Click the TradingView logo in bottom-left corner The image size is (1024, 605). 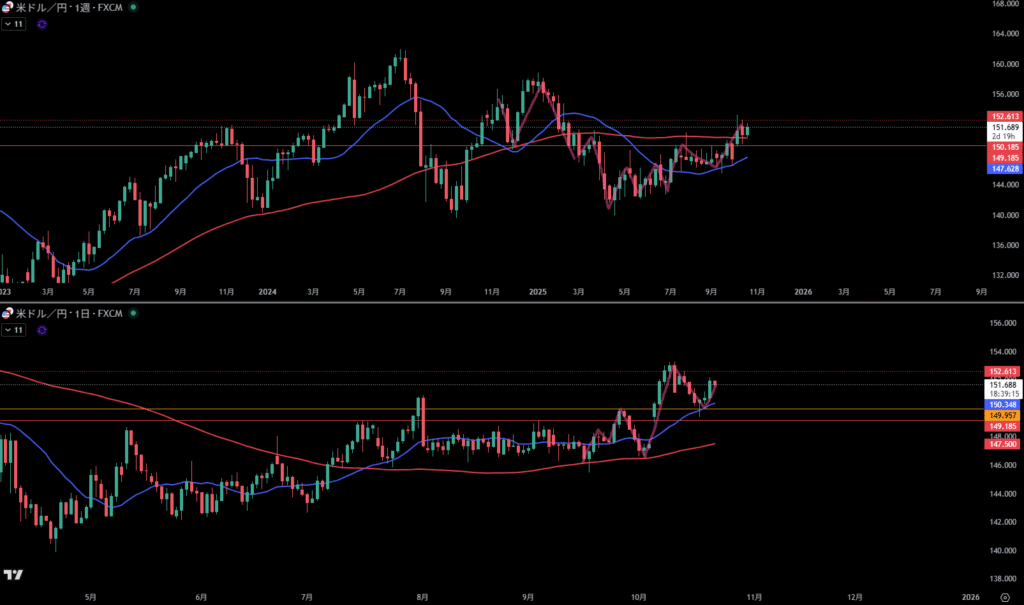pos(13,575)
